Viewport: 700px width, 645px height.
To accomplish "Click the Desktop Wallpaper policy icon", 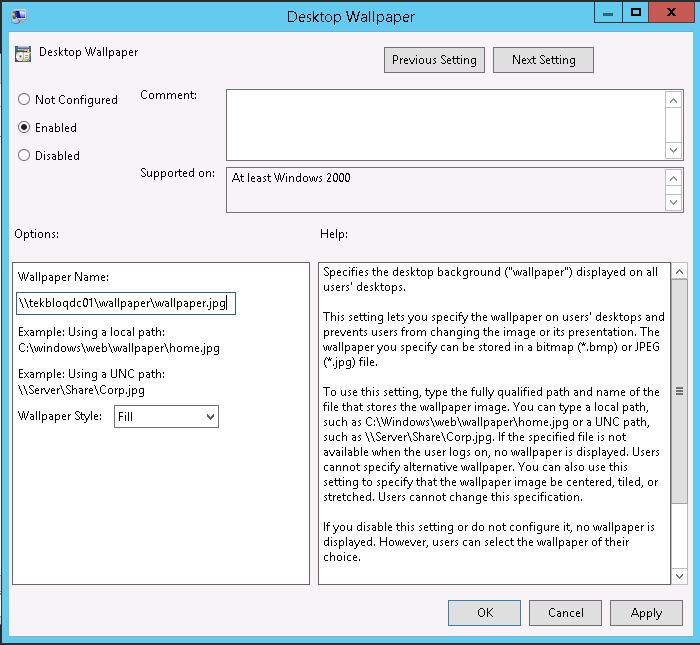I will 23,54.
